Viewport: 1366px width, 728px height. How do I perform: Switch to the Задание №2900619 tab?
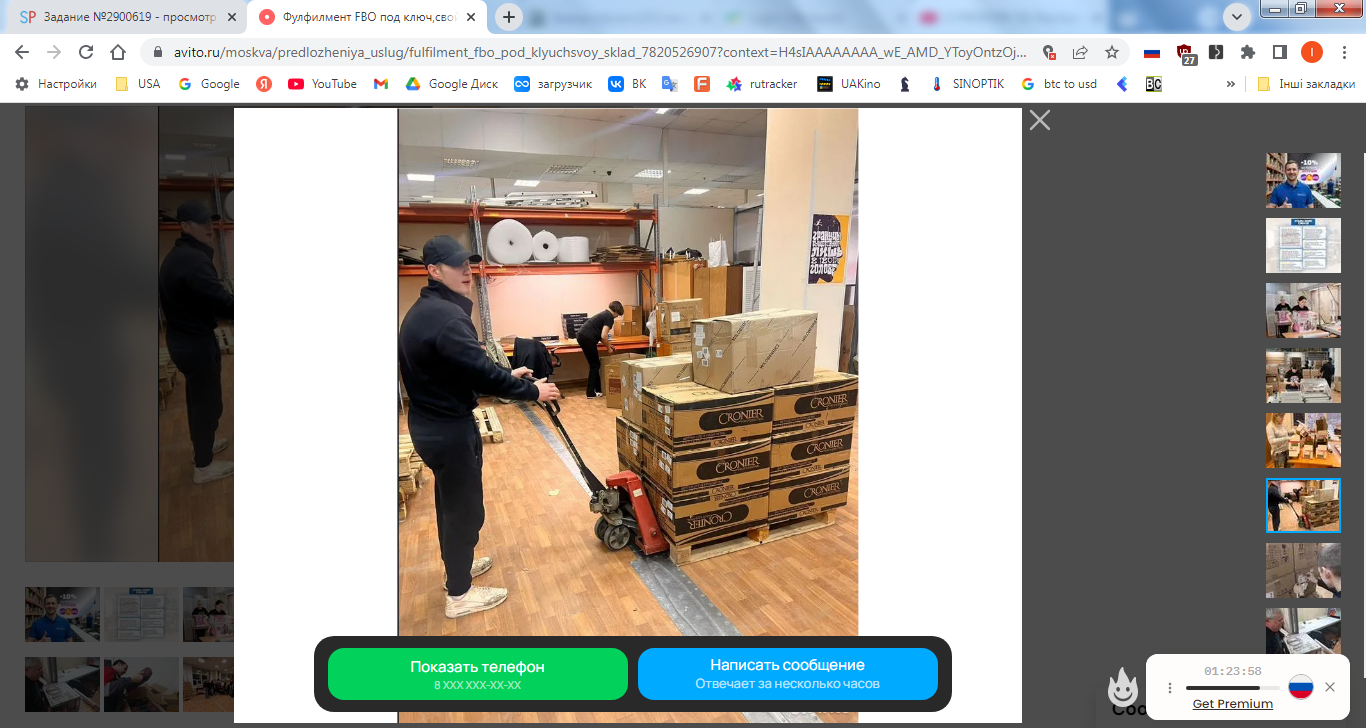[x=129, y=17]
